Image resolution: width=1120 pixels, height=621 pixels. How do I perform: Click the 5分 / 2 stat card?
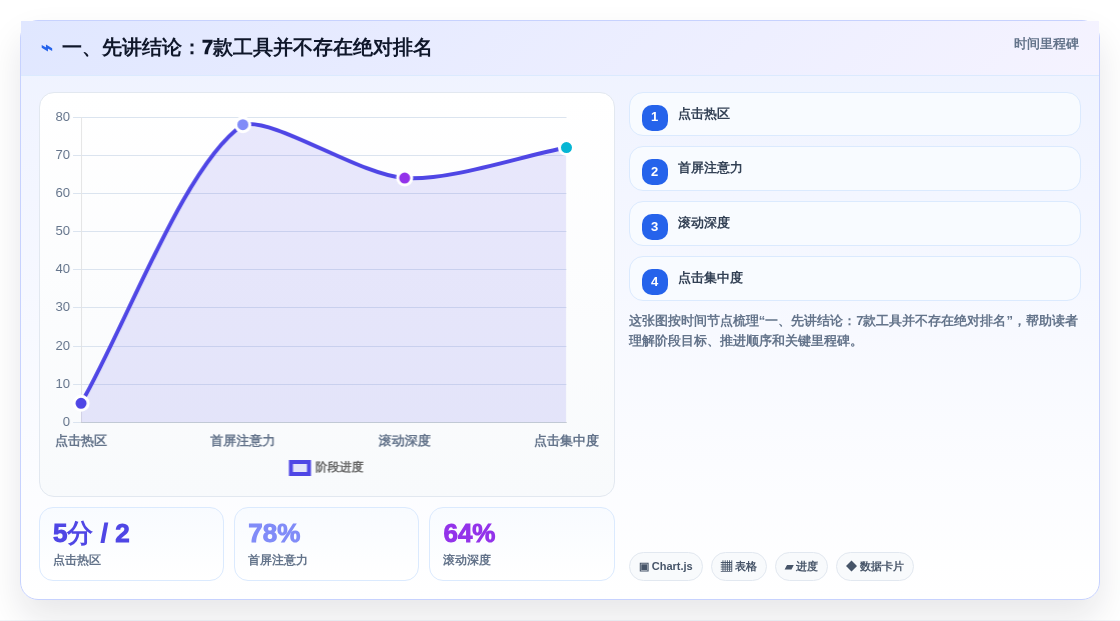point(131,544)
